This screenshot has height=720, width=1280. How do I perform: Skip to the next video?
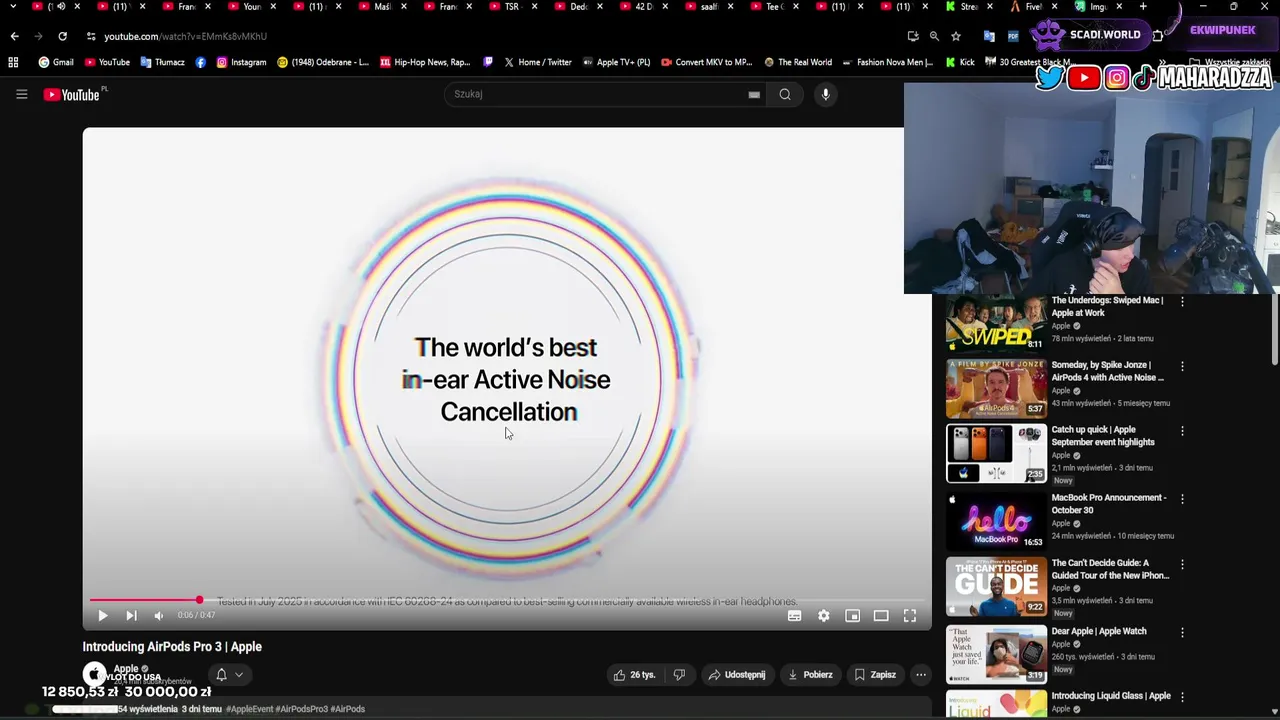click(x=131, y=616)
